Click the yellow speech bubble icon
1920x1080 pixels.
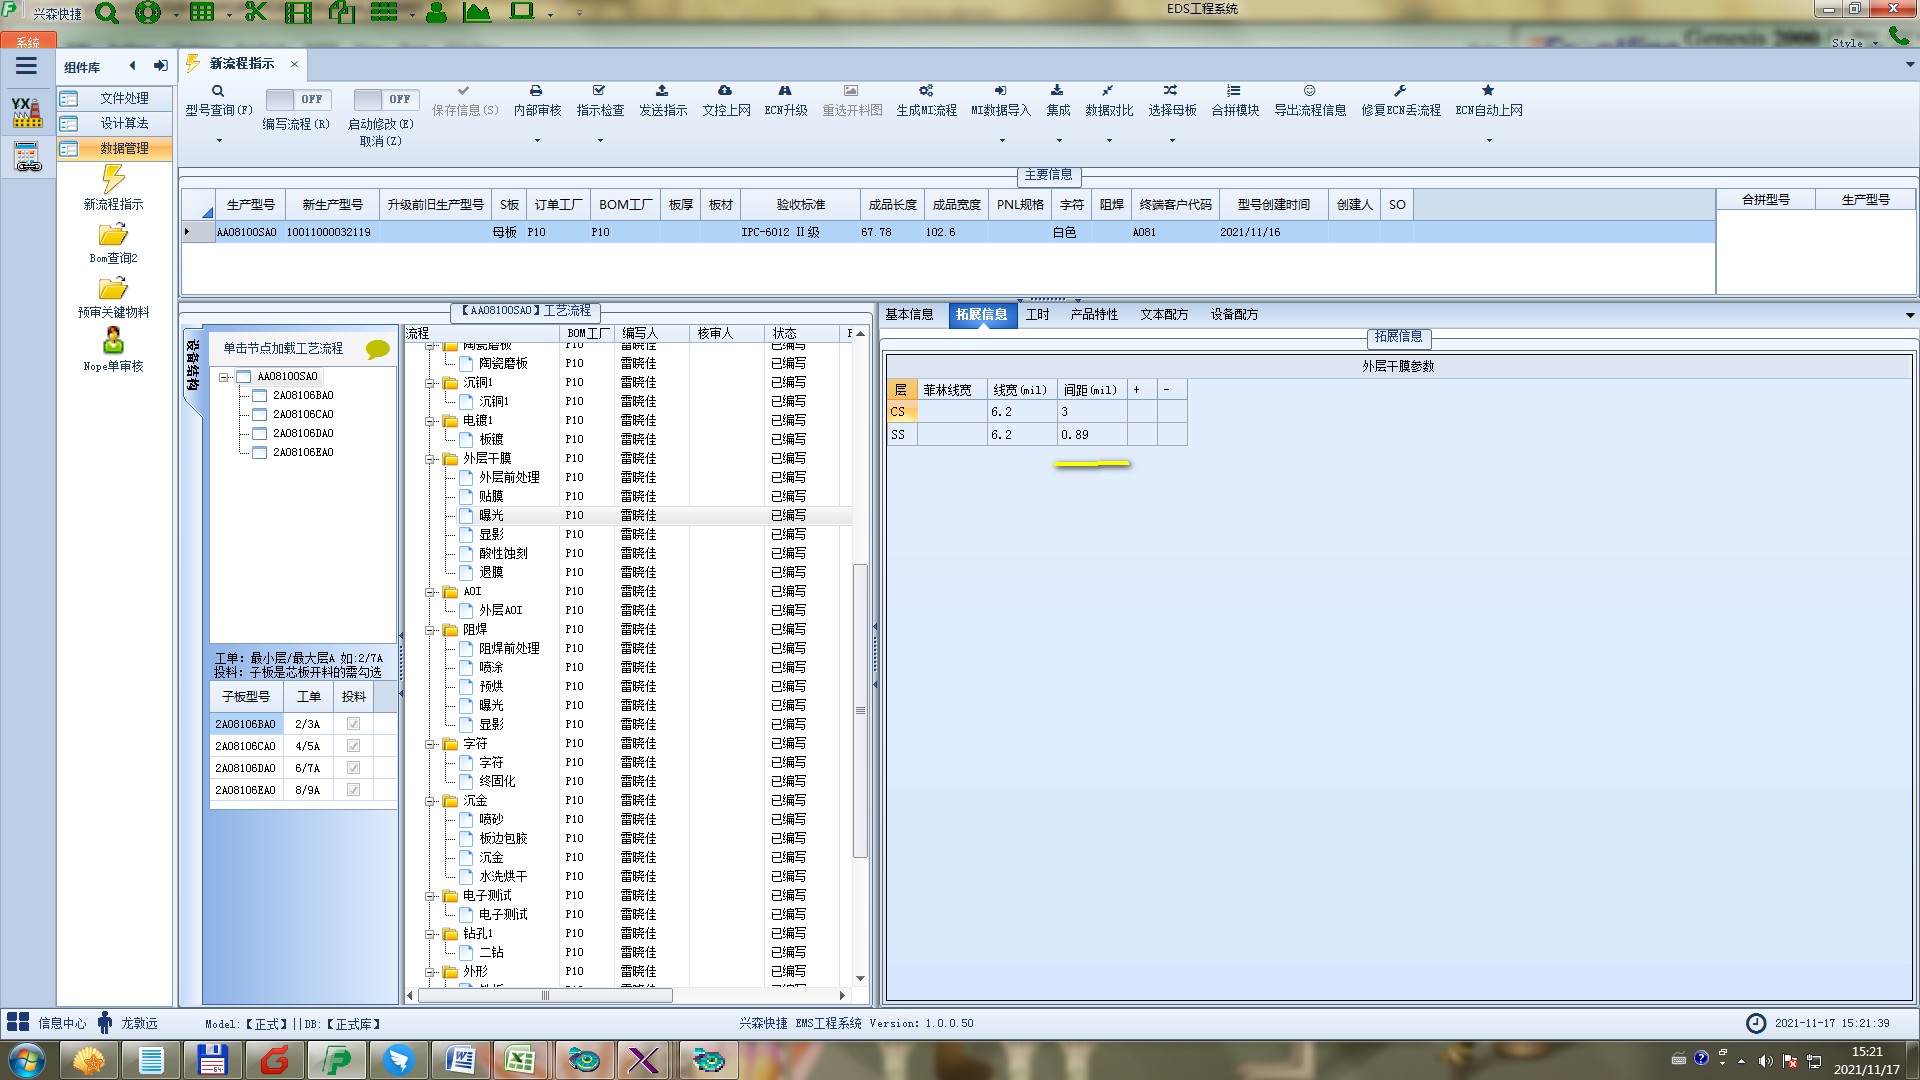tap(377, 349)
